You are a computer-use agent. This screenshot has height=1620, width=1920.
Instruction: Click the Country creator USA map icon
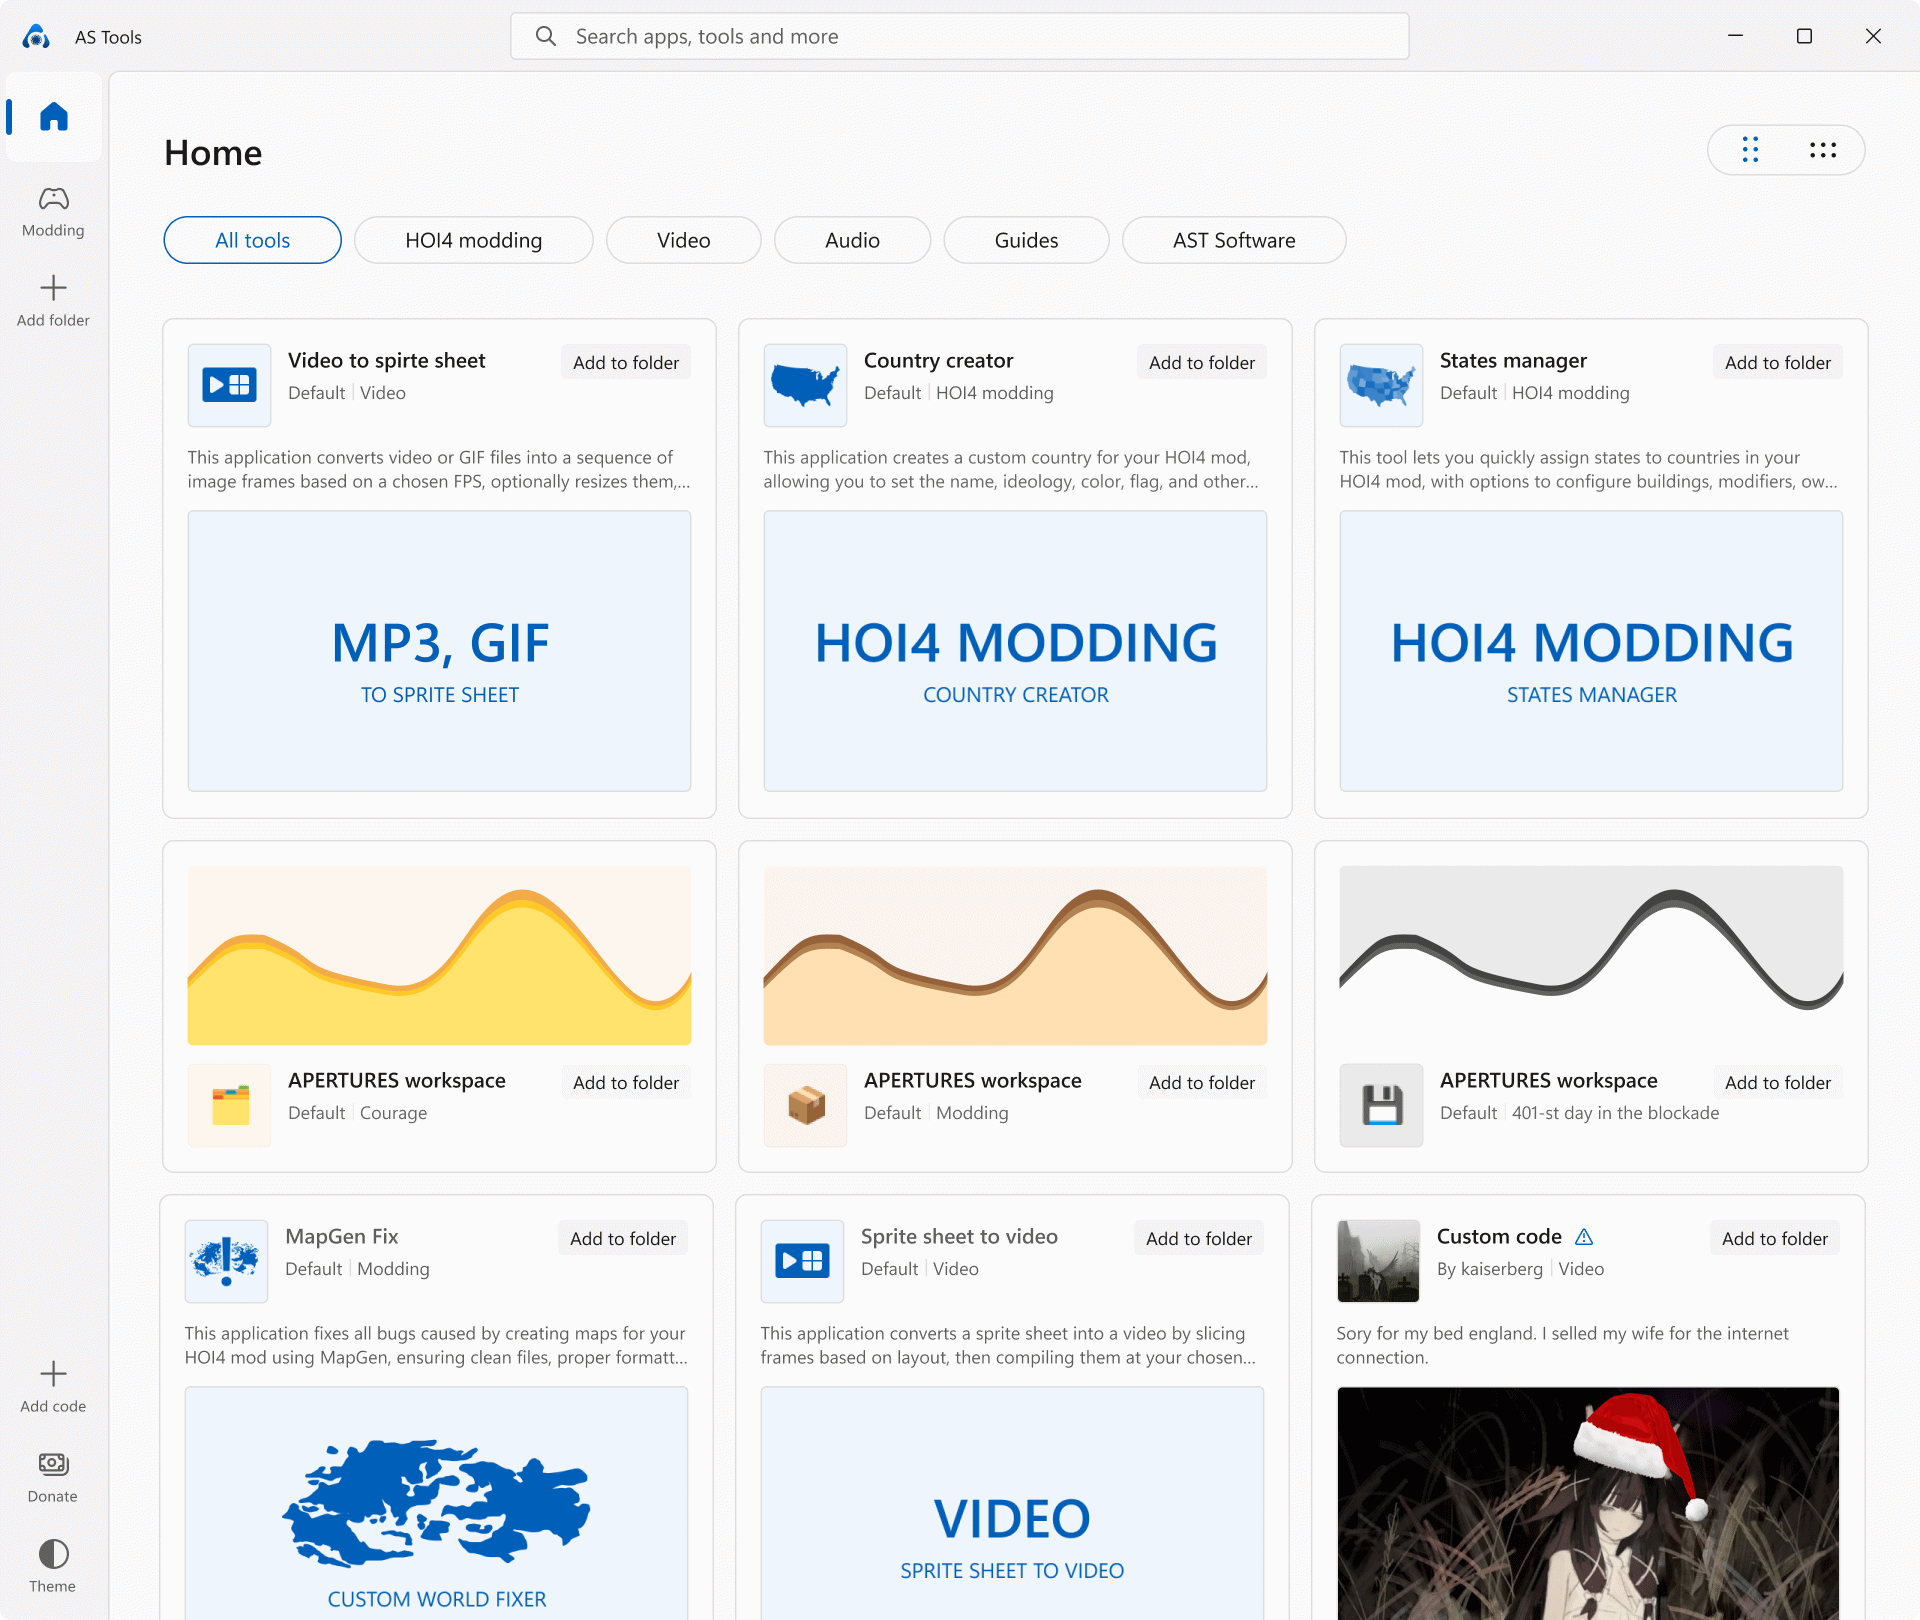805,385
